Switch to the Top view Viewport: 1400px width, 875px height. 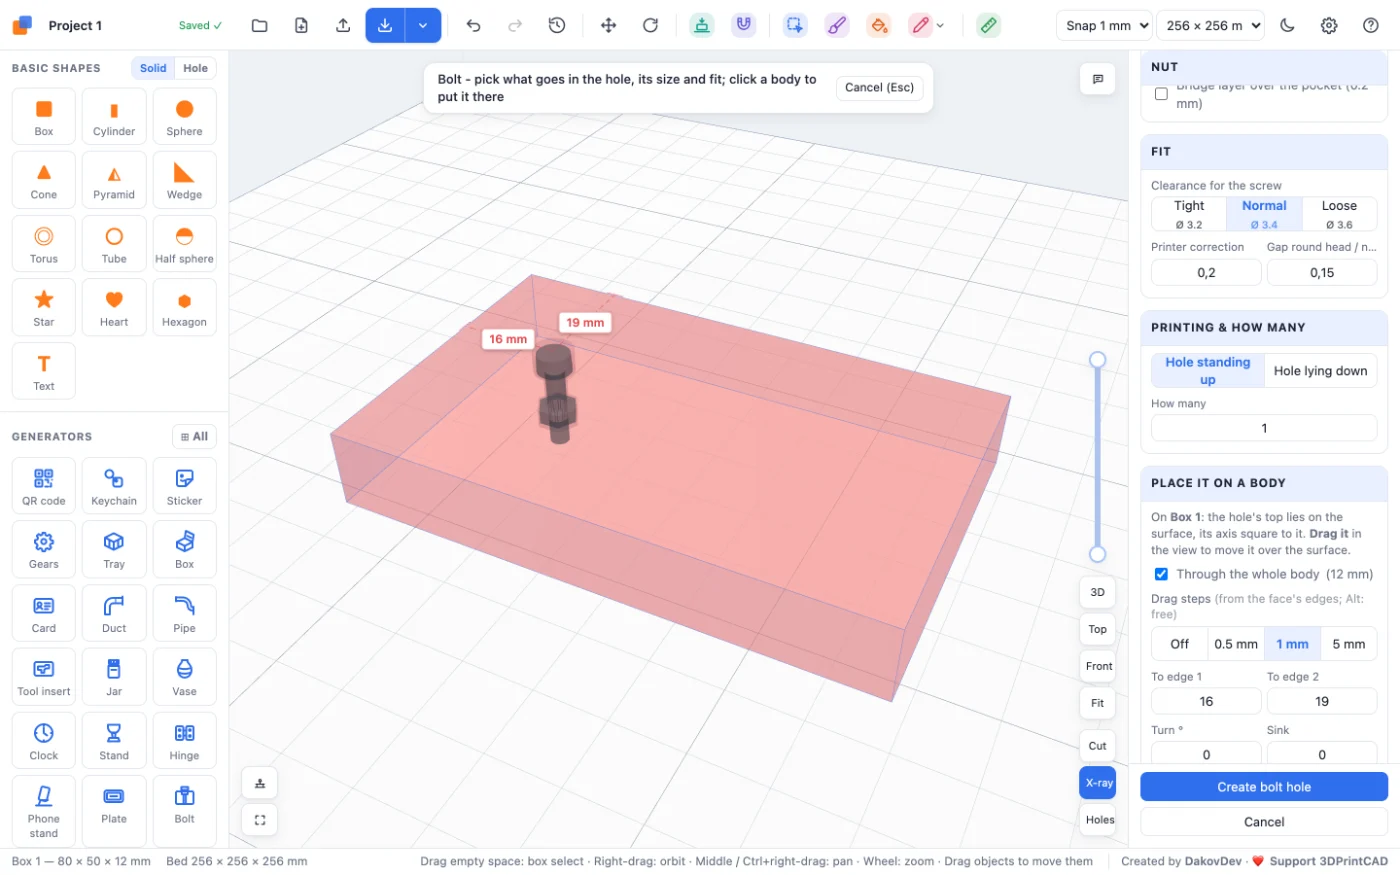point(1098,629)
